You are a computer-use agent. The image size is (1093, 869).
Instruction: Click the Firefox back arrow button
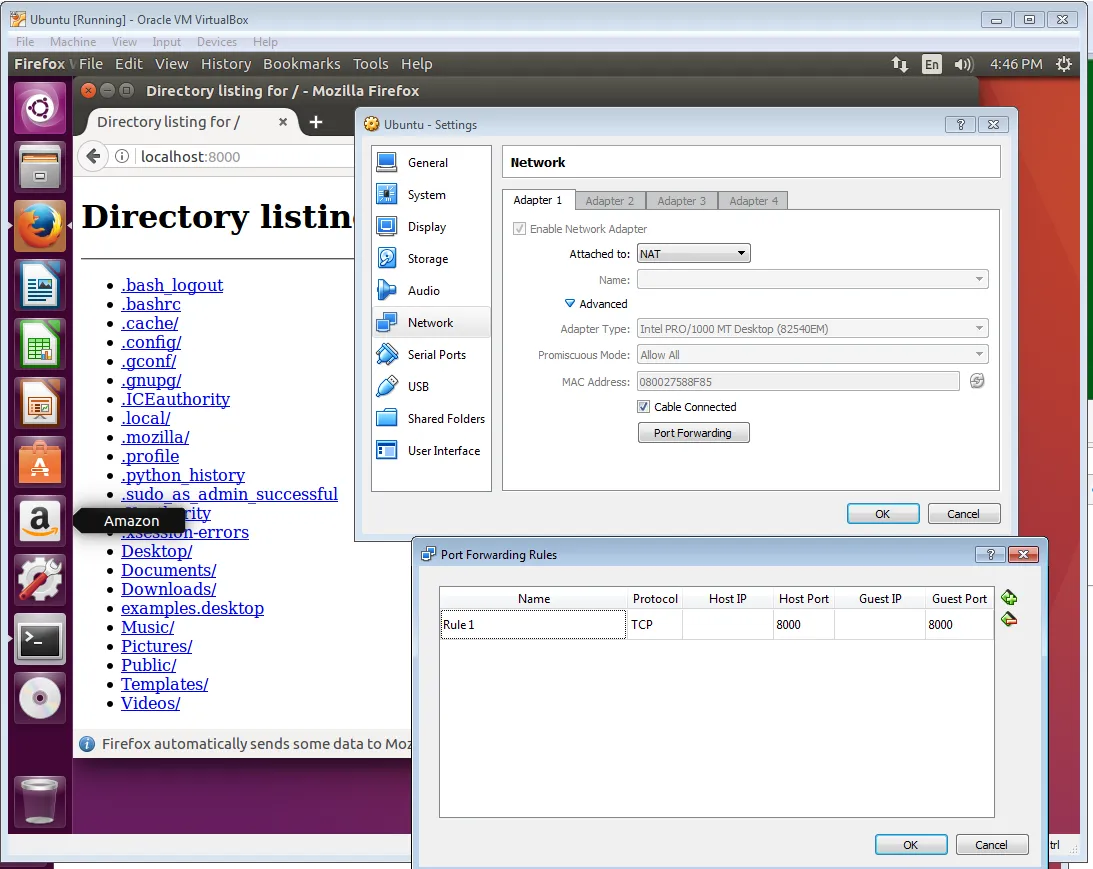click(x=93, y=156)
